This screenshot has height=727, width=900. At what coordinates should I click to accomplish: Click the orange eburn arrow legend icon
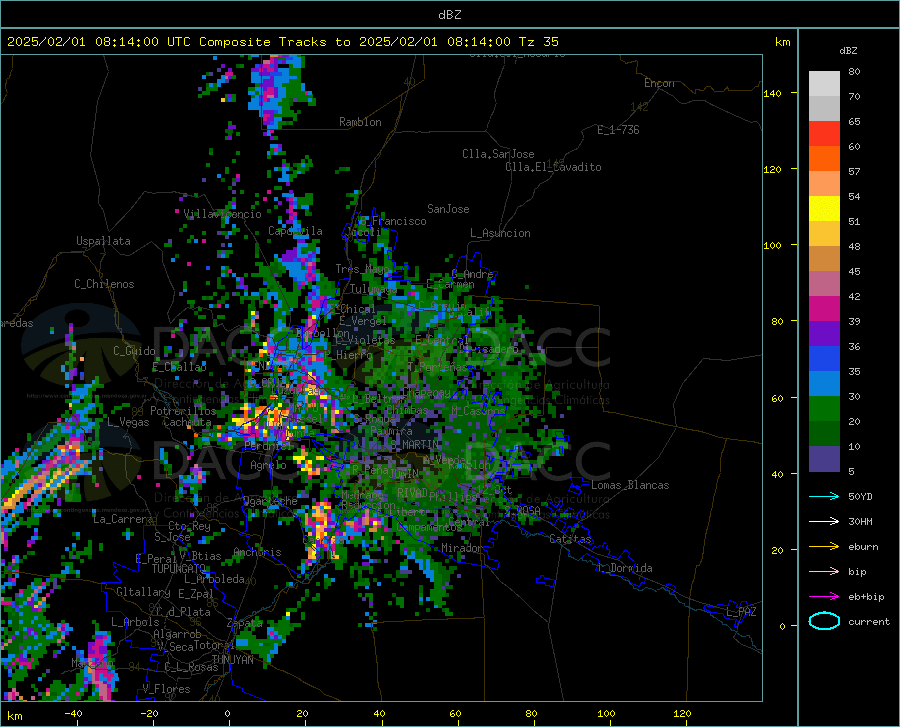tap(824, 546)
